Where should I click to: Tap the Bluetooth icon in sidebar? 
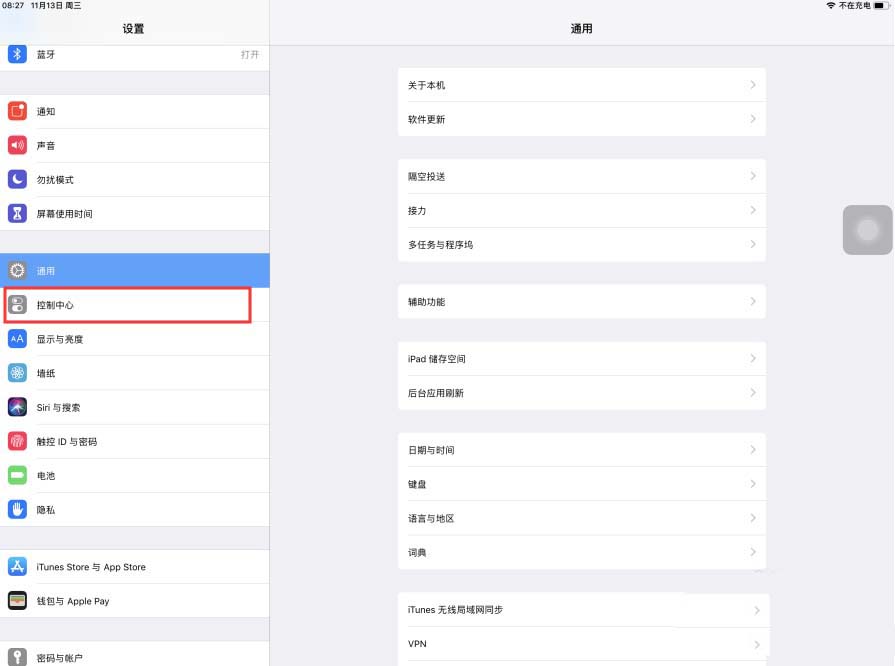(x=17, y=54)
